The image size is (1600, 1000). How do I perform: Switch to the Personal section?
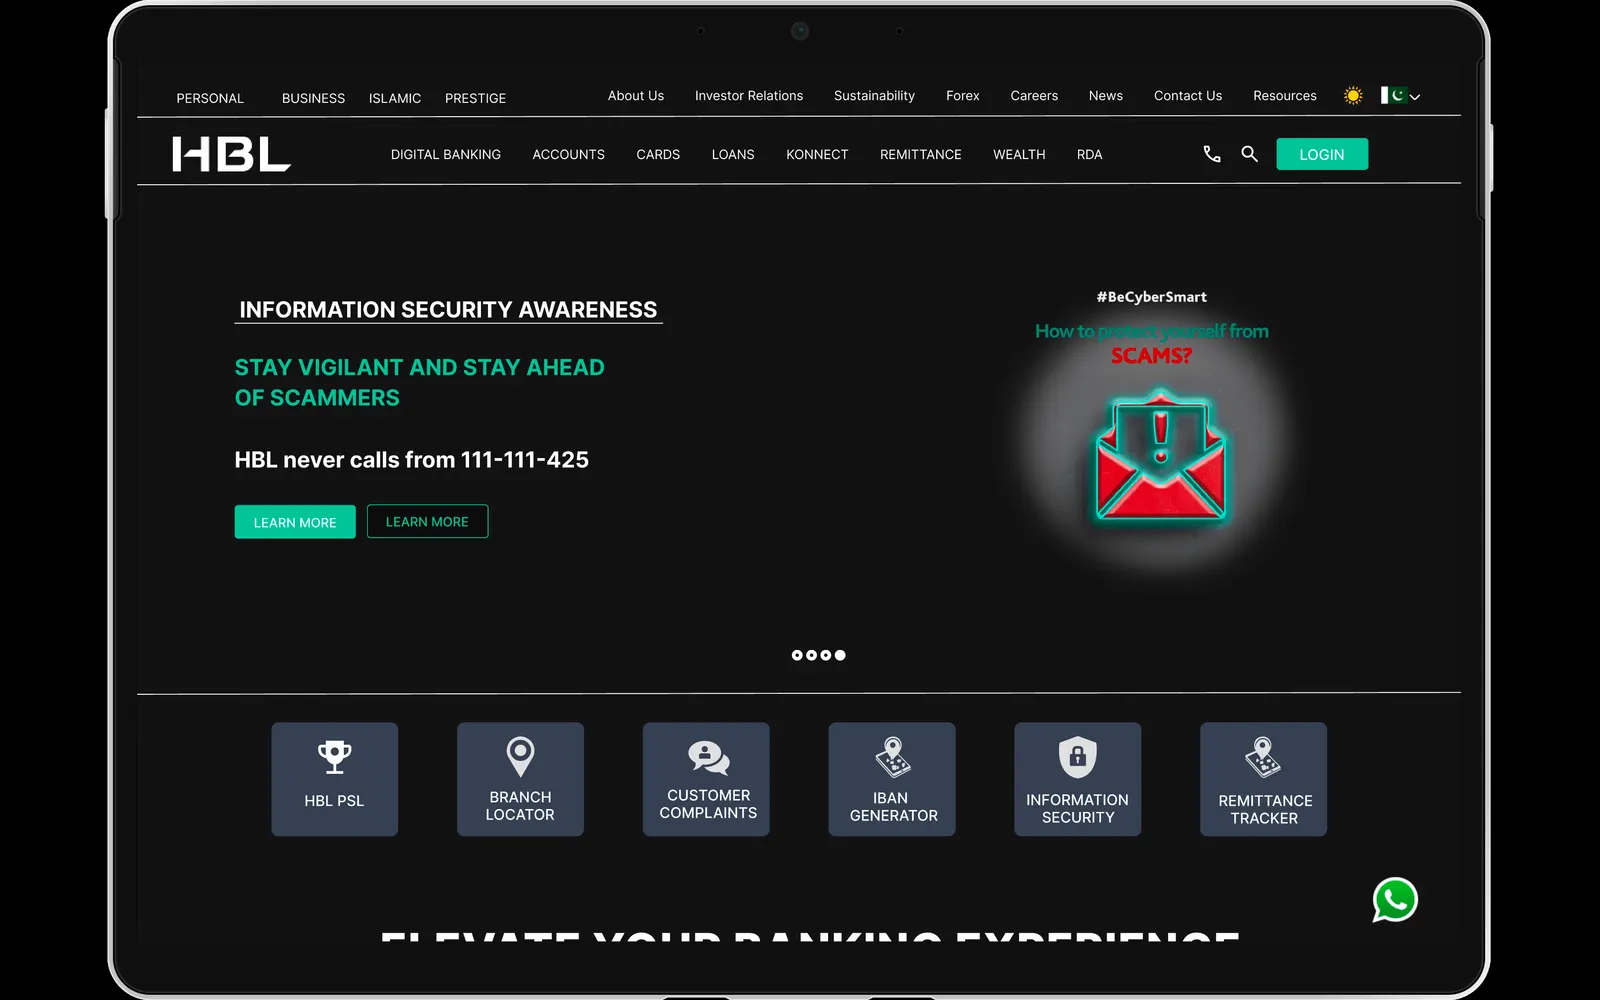[210, 98]
